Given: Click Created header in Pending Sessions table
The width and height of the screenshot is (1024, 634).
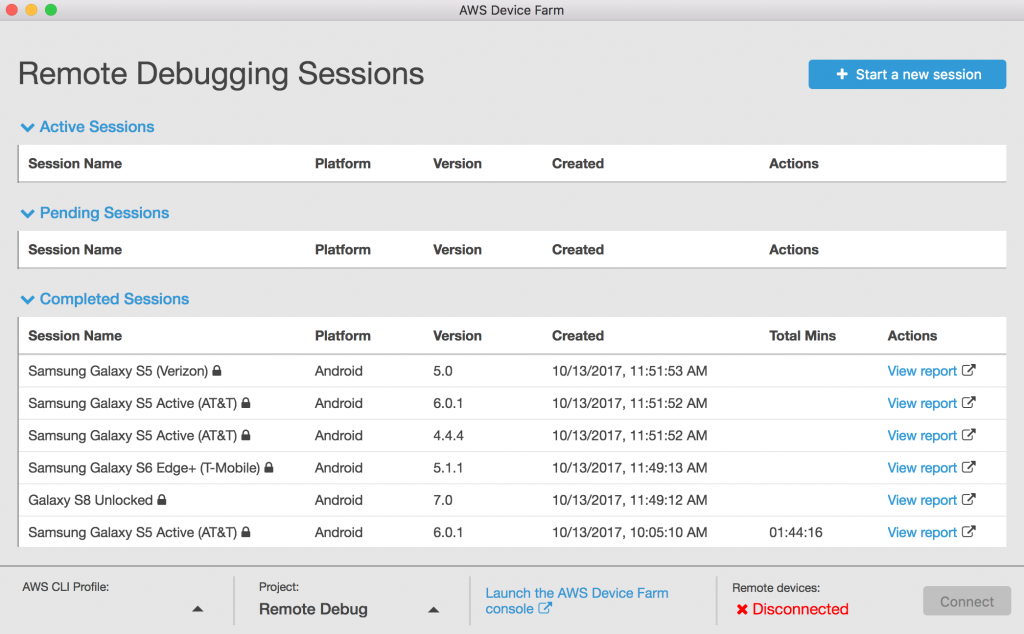Looking at the screenshot, I should point(578,249).
